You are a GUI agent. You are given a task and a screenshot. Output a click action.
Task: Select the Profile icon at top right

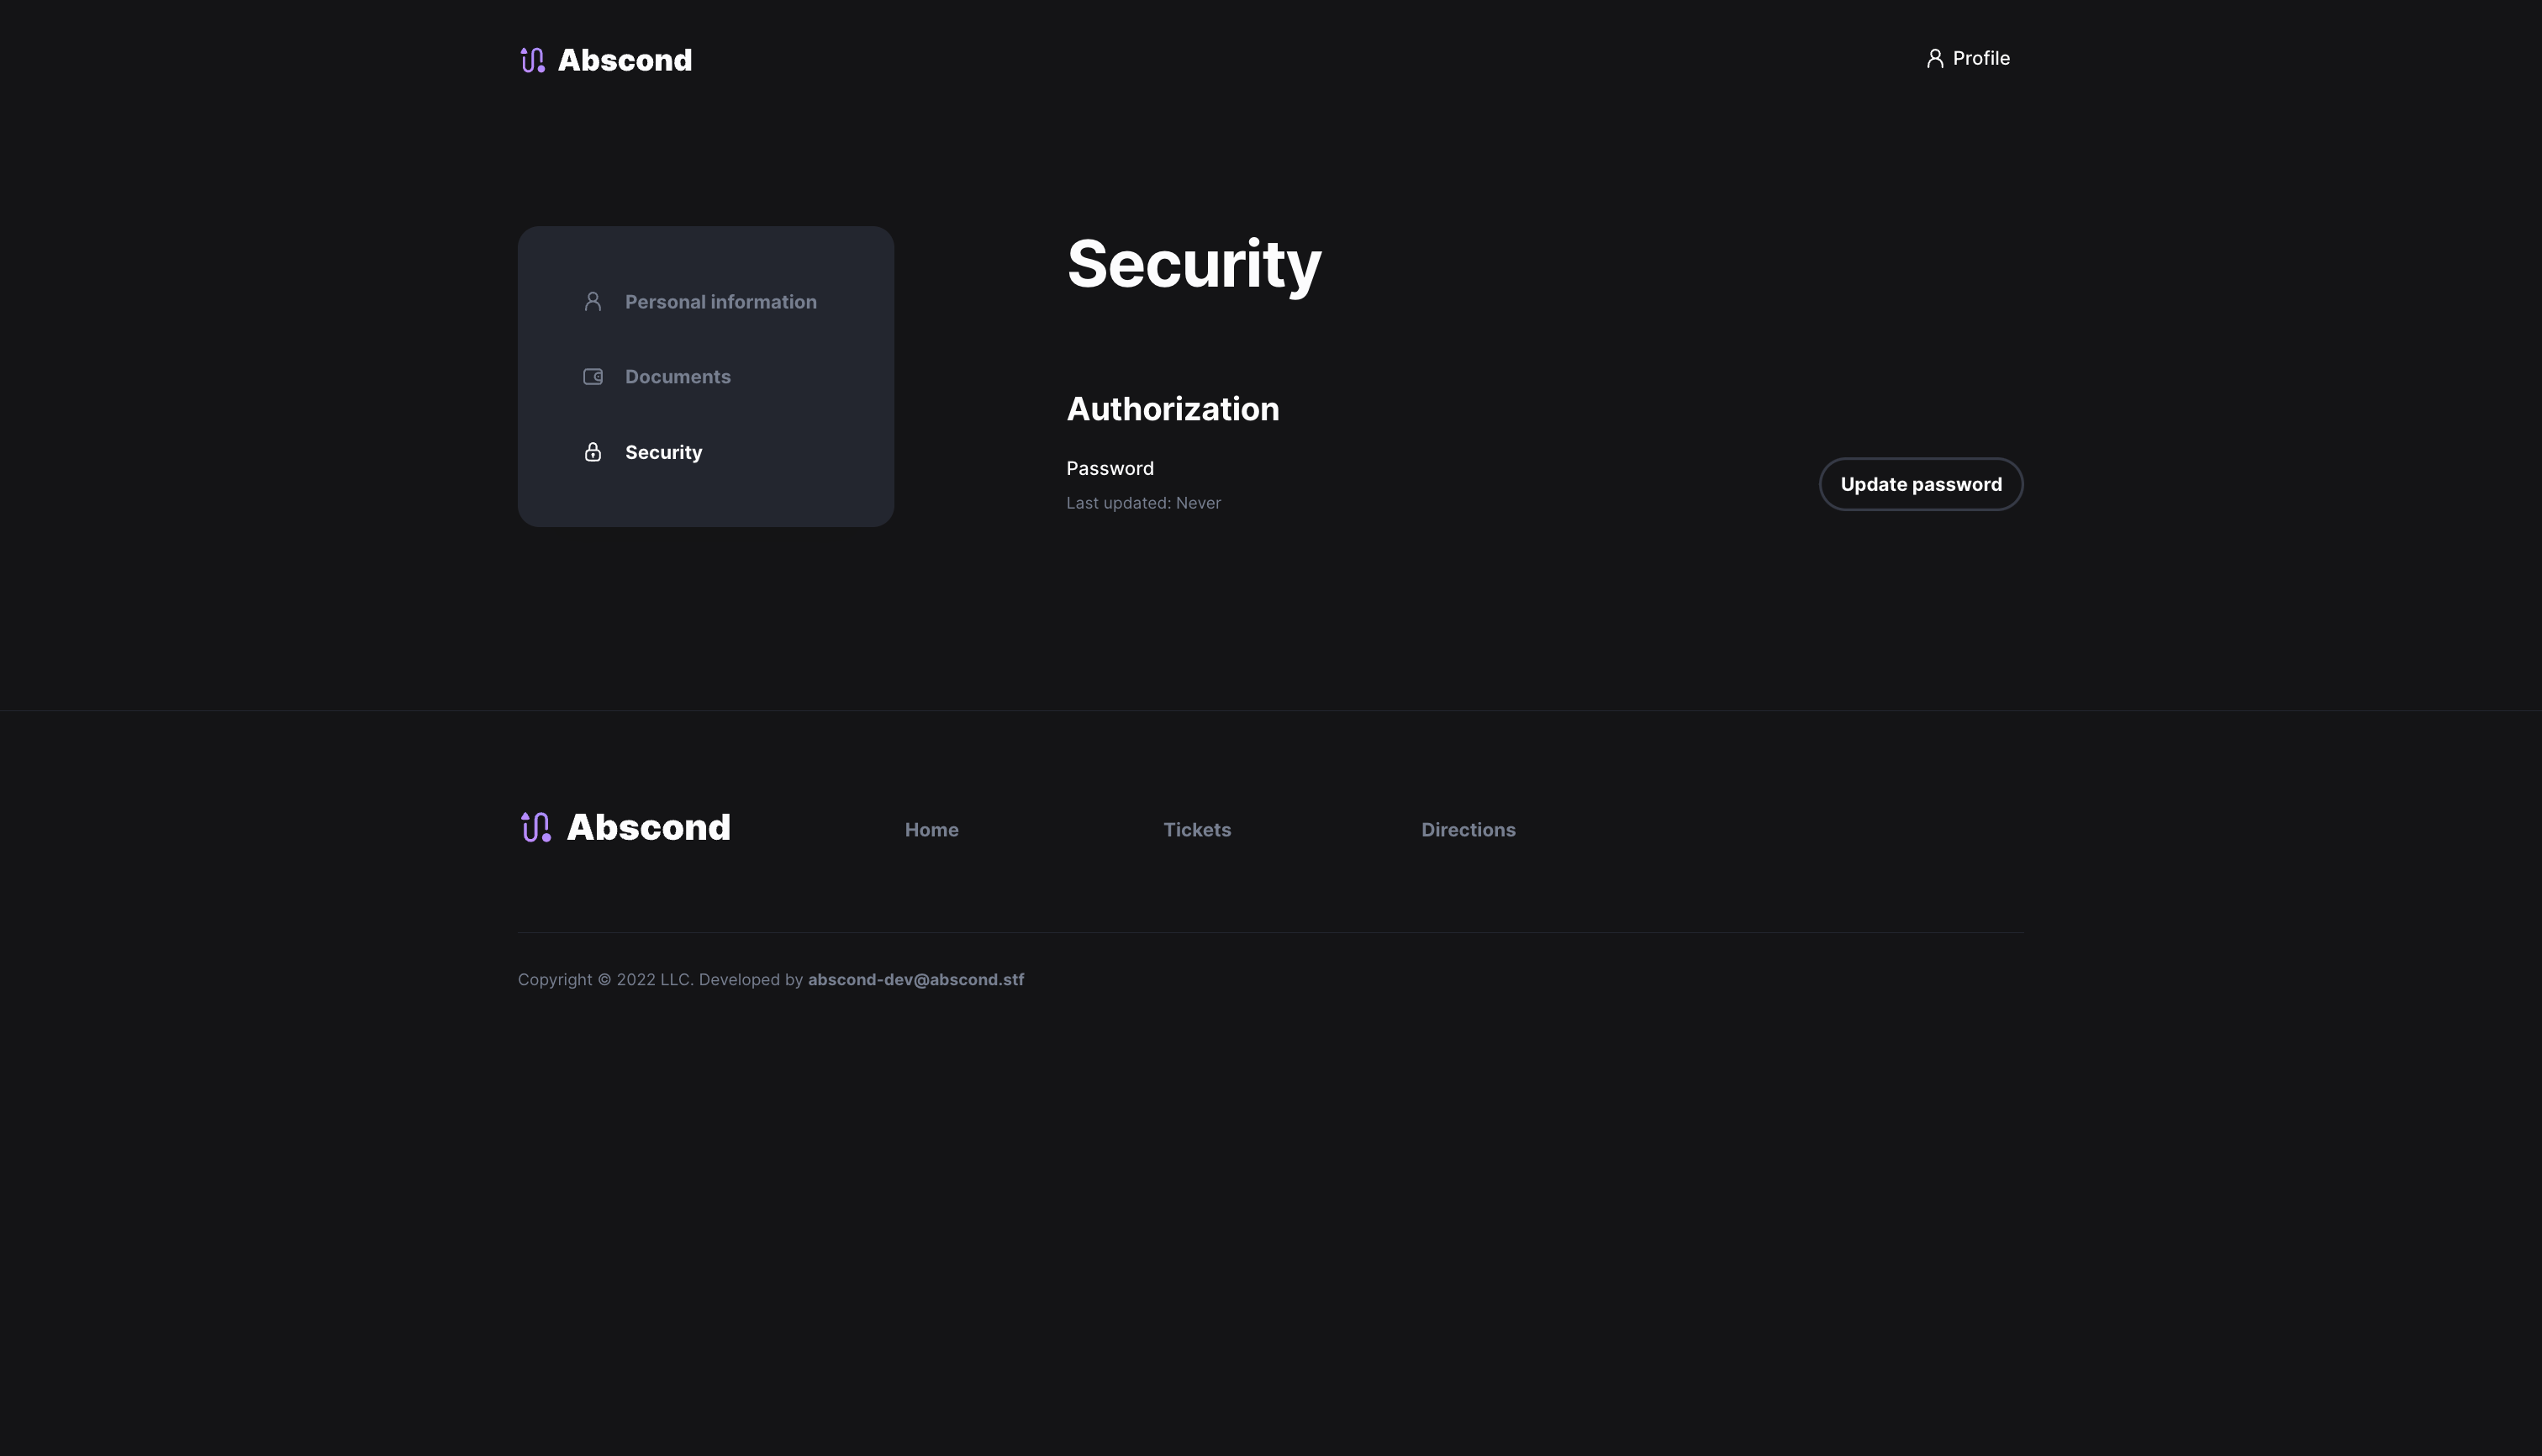pos(1935,58)
